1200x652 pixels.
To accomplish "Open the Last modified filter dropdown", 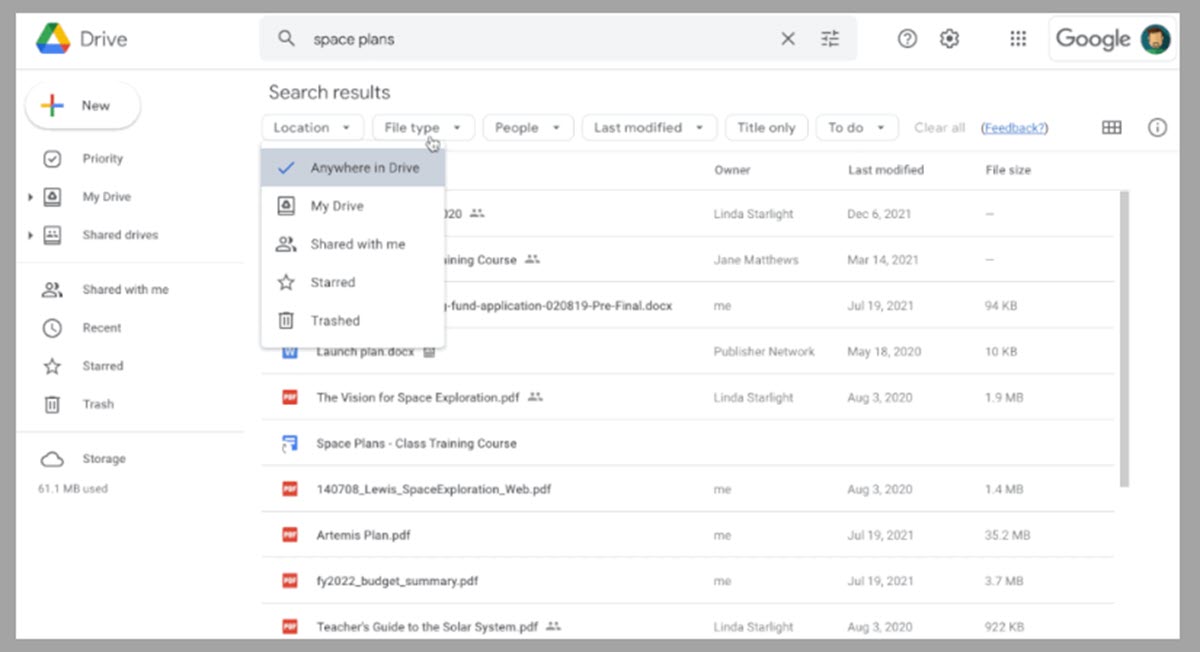I will [x=649, y=128].
